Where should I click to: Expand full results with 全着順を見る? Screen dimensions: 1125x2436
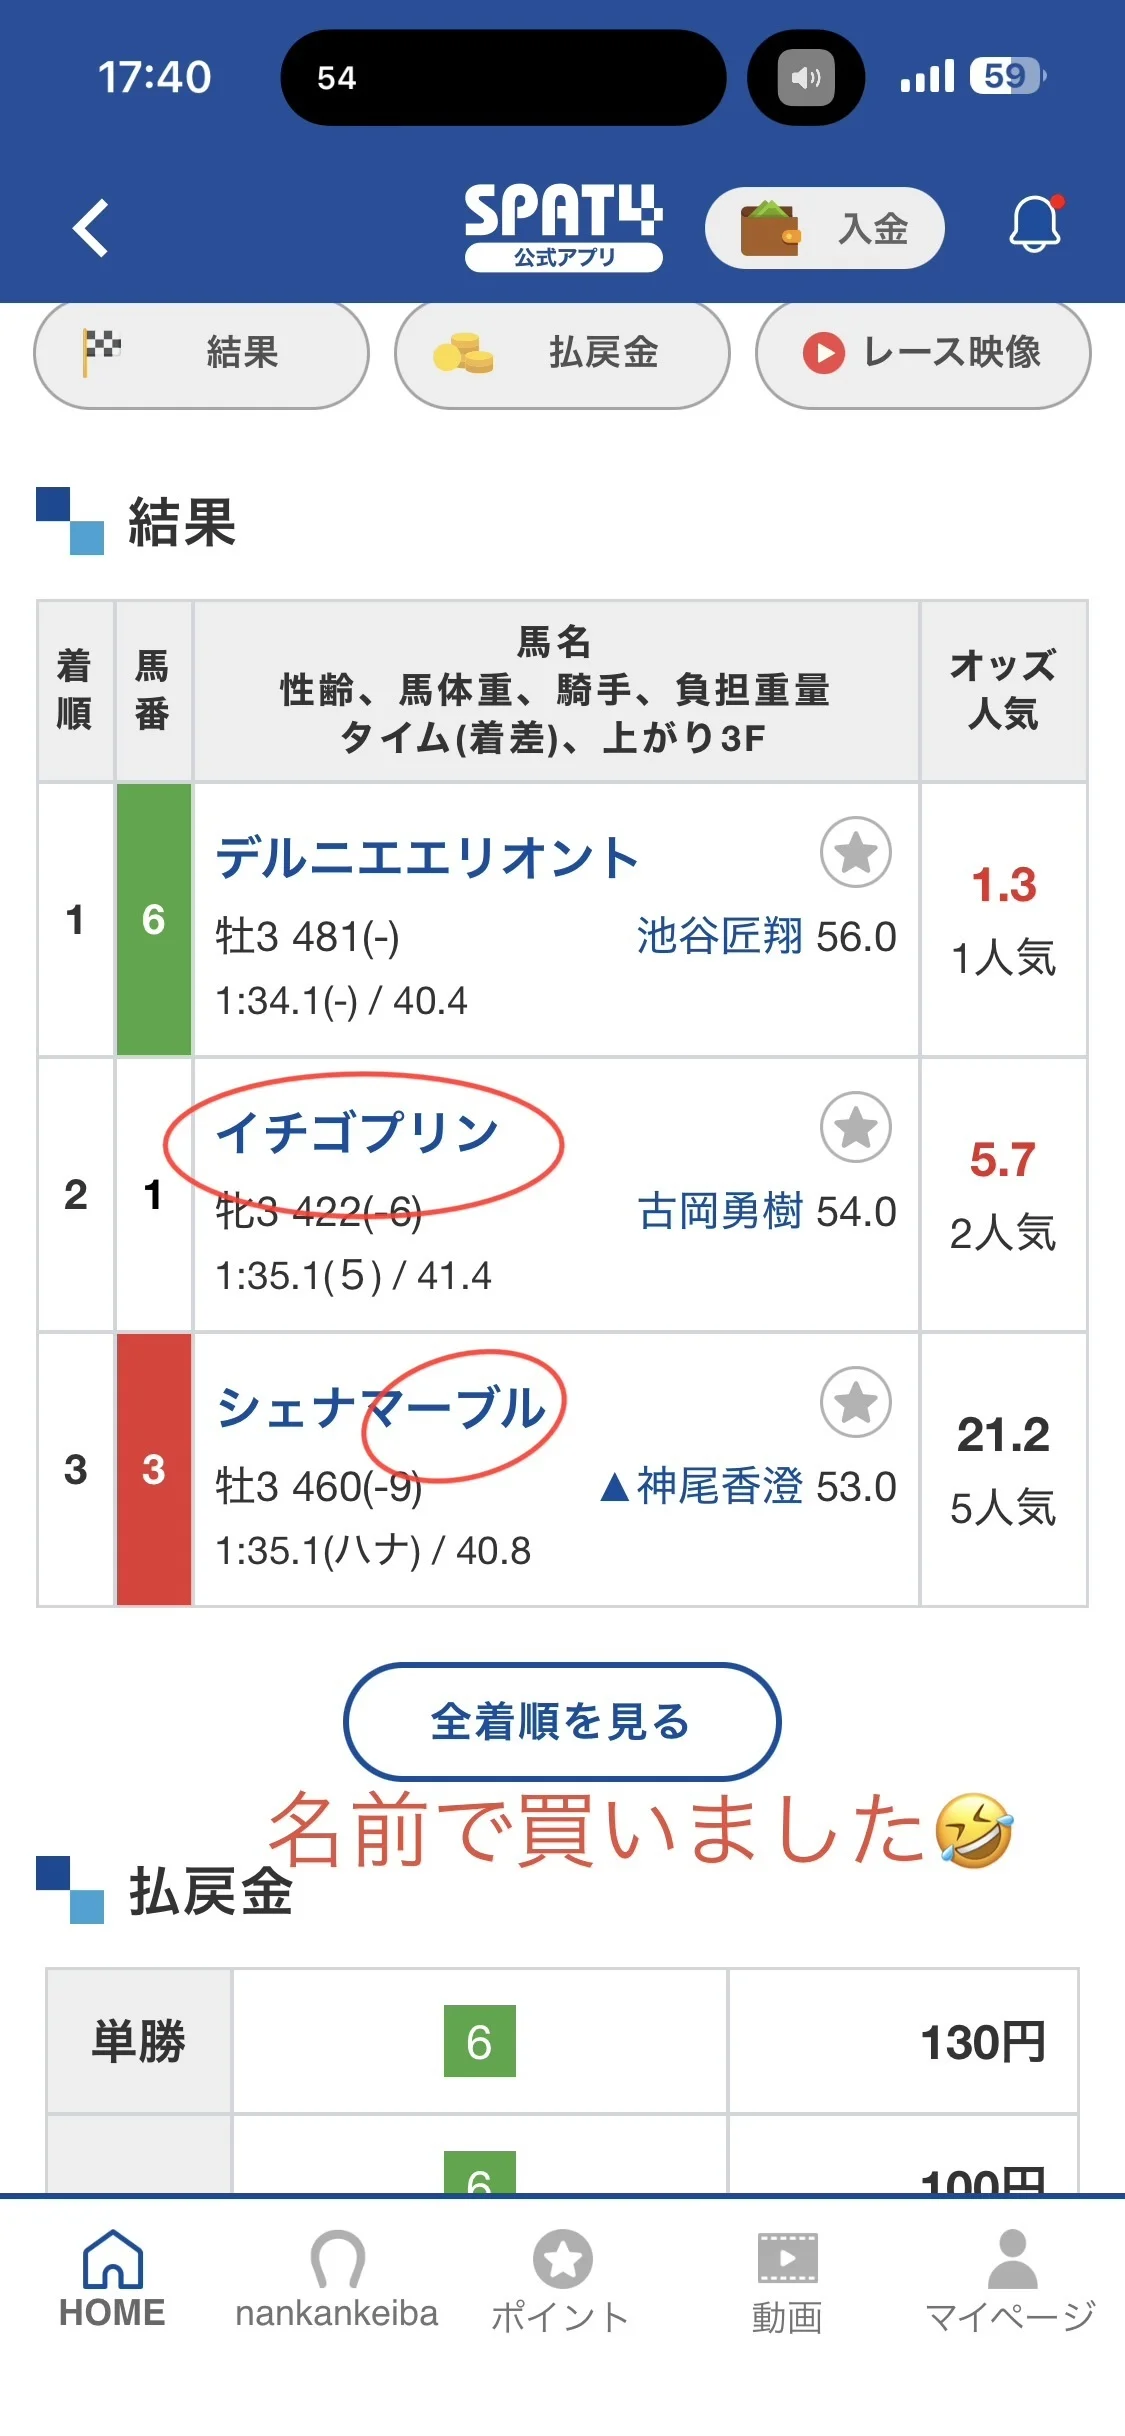coord(562,1722)
